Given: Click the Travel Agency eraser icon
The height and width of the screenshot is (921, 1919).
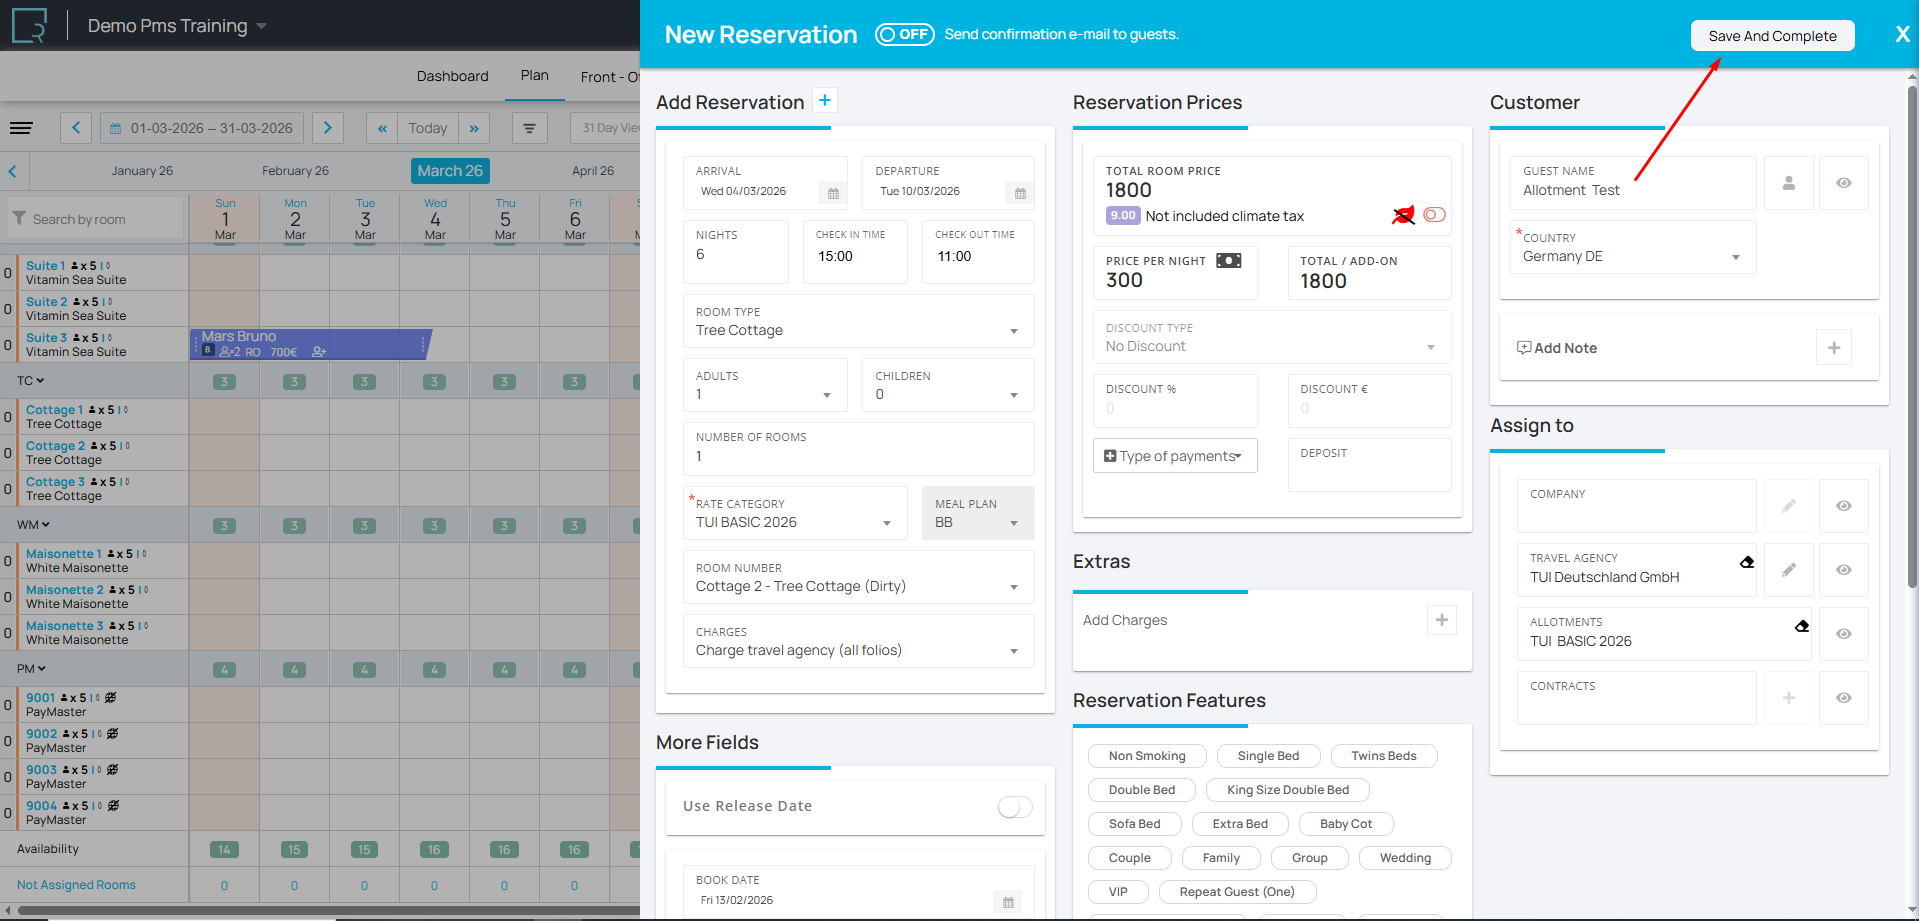Looking at the screenshot, I should 1746,562.
